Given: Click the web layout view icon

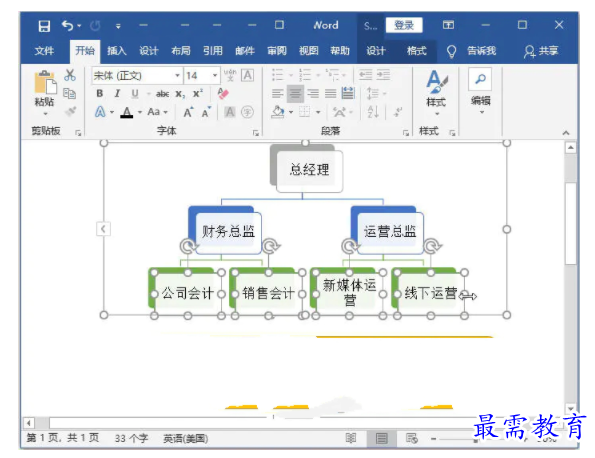Looking at the screenshot, I should pos(412,438).
